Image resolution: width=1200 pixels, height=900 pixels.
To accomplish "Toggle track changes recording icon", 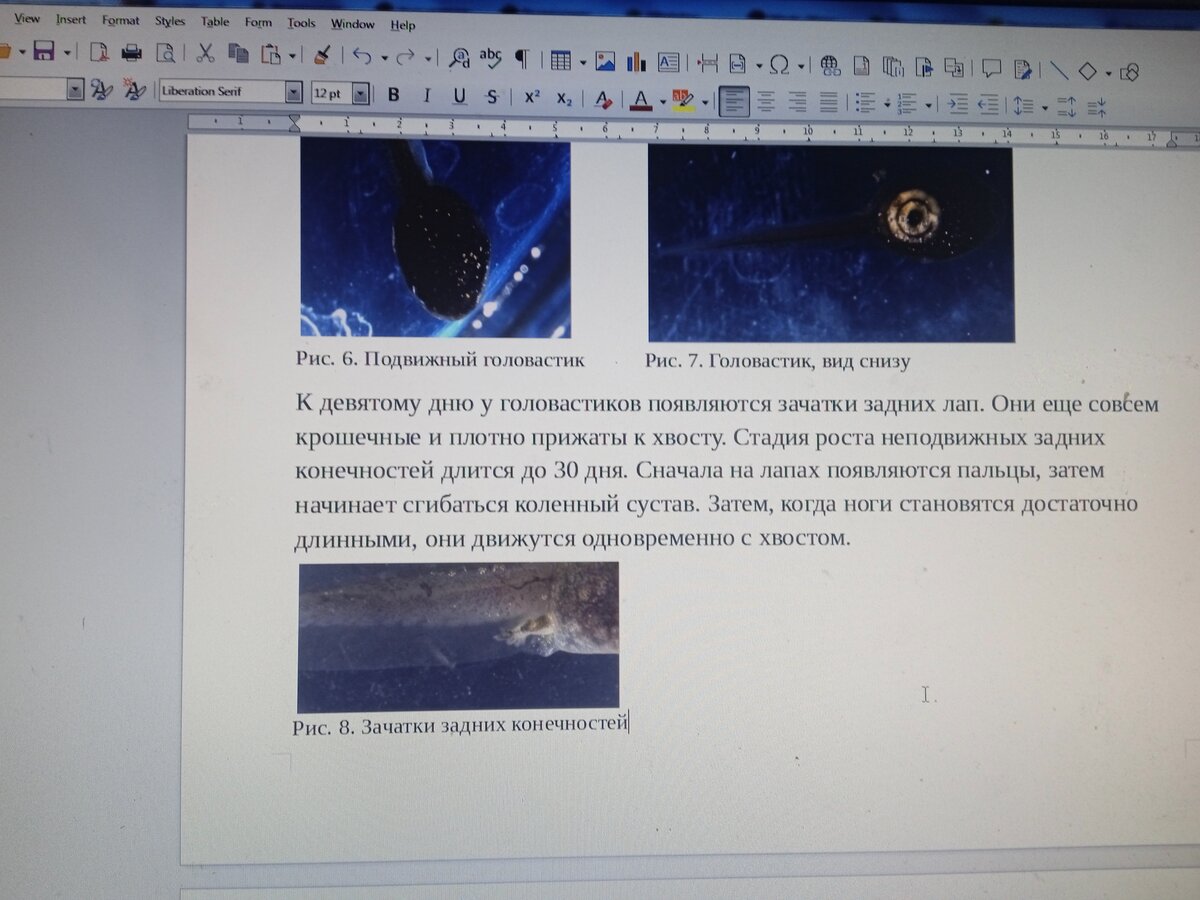I will (x=1023, y=70).
